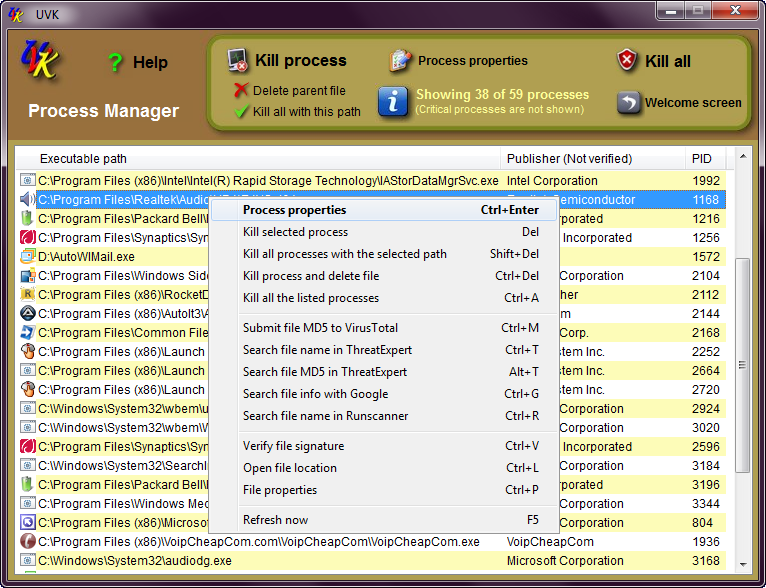Image resolution: width=766 pixels, height=588 pixels.
Task: Search file info with Google
Action: 384,394
